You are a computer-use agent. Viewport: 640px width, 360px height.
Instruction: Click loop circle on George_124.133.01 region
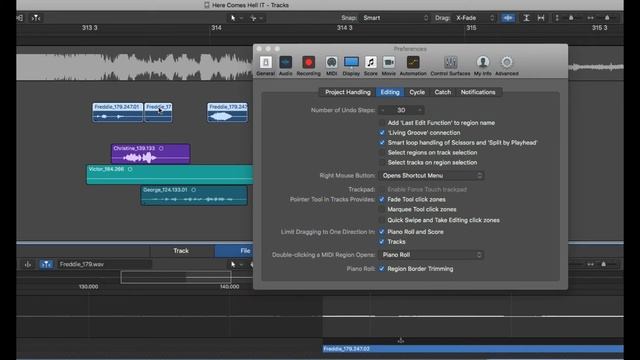pos(193,190)
